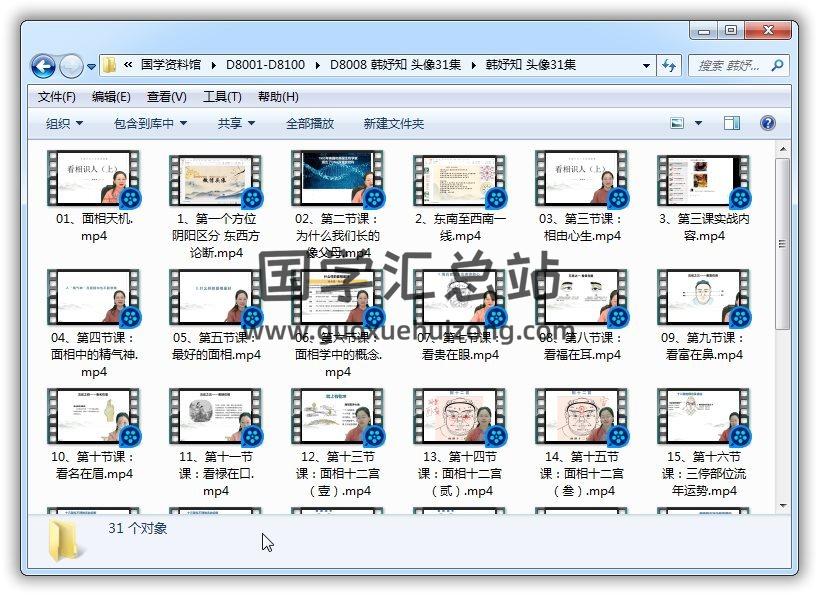
Task: Select video 07、第七节课：看贵在眼.mp4
Action: coord(460,314)
